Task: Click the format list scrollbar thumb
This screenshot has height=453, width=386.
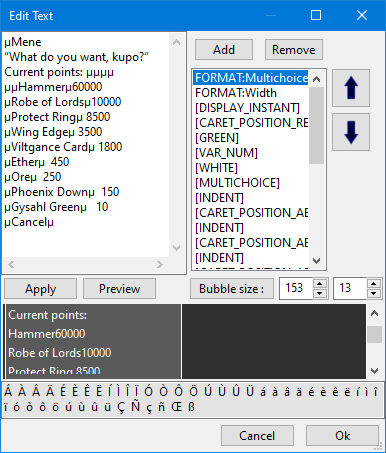Action: click(316, 125)
